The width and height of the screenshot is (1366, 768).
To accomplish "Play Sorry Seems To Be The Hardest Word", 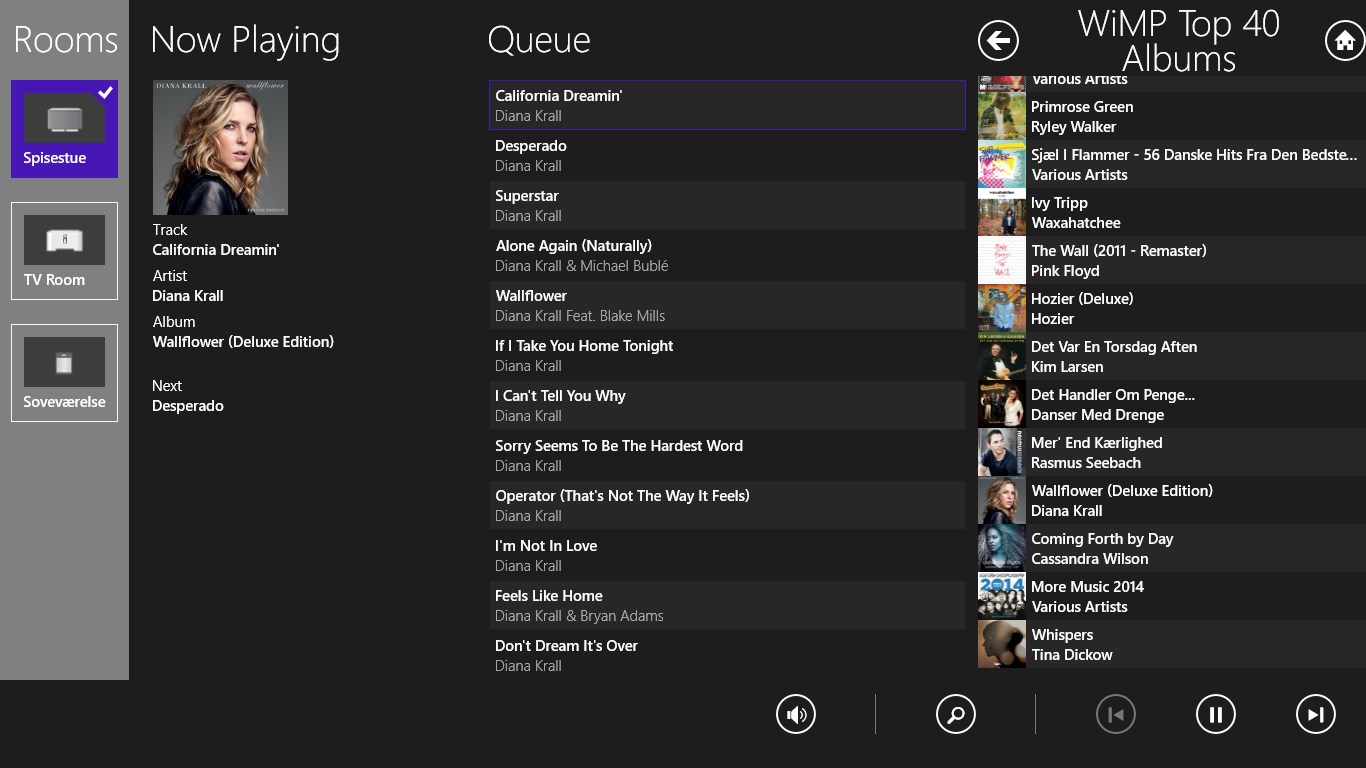I will (727, 455).
